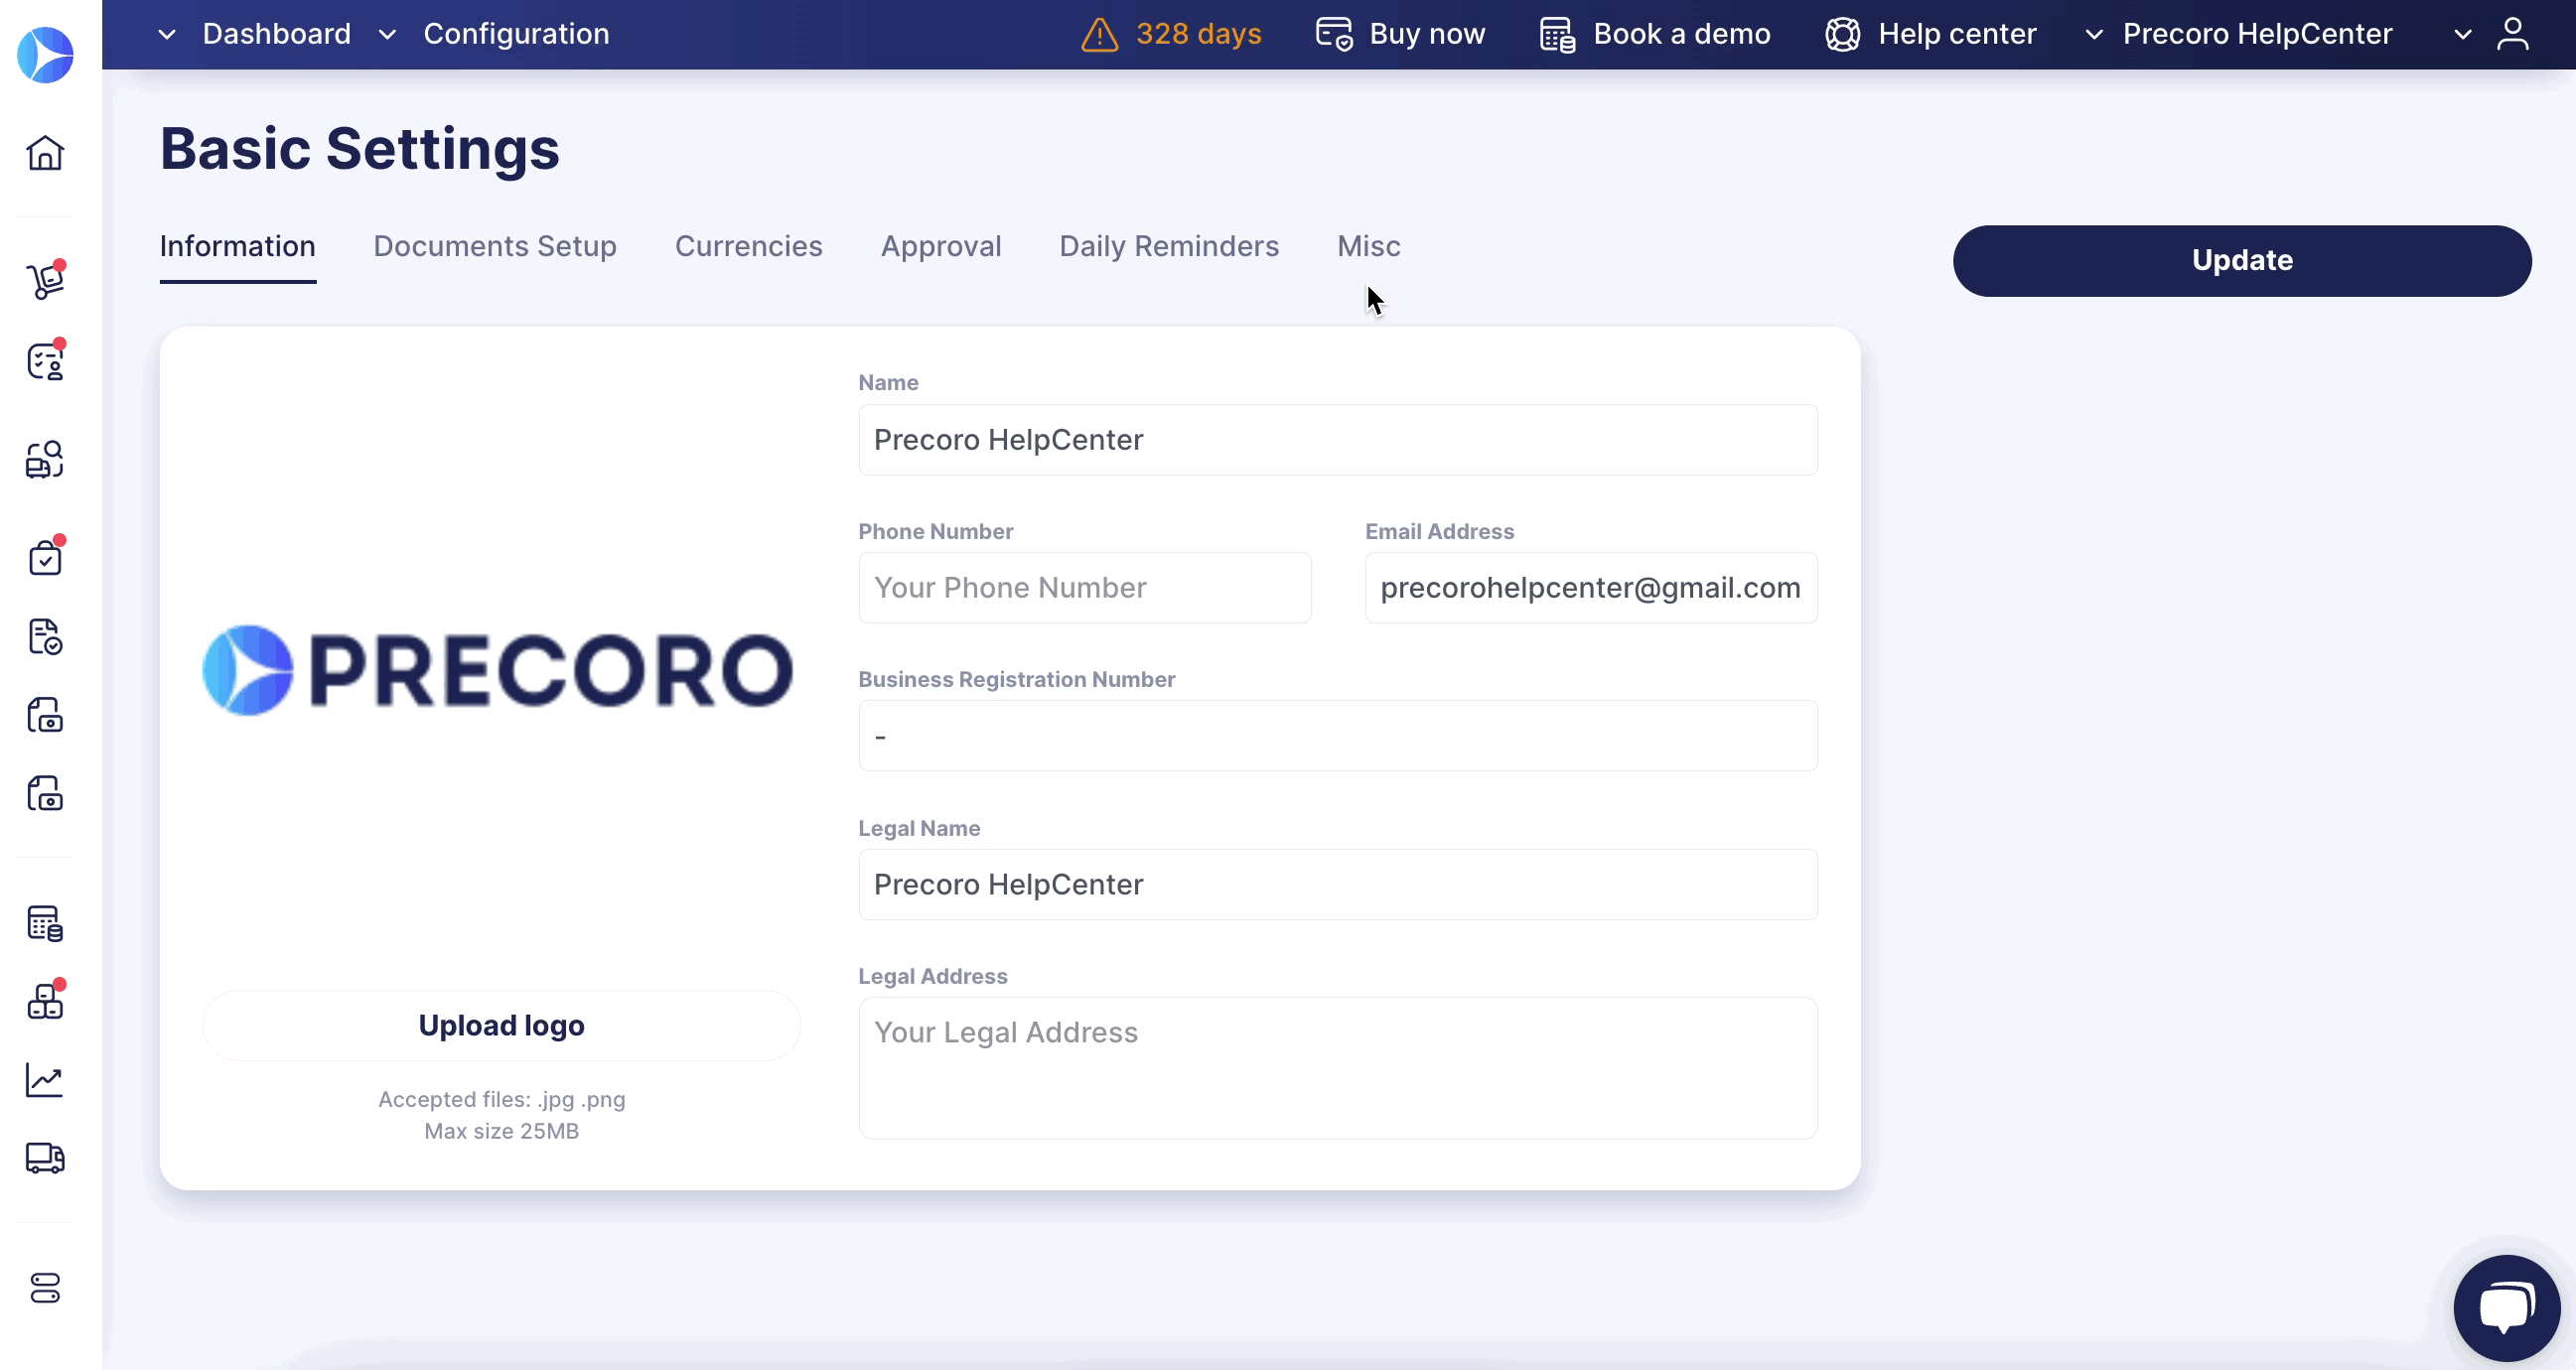Screen dimensions: 2576x1370
Task: Click the Legal Address text area
Action: click(1338, 1068)
